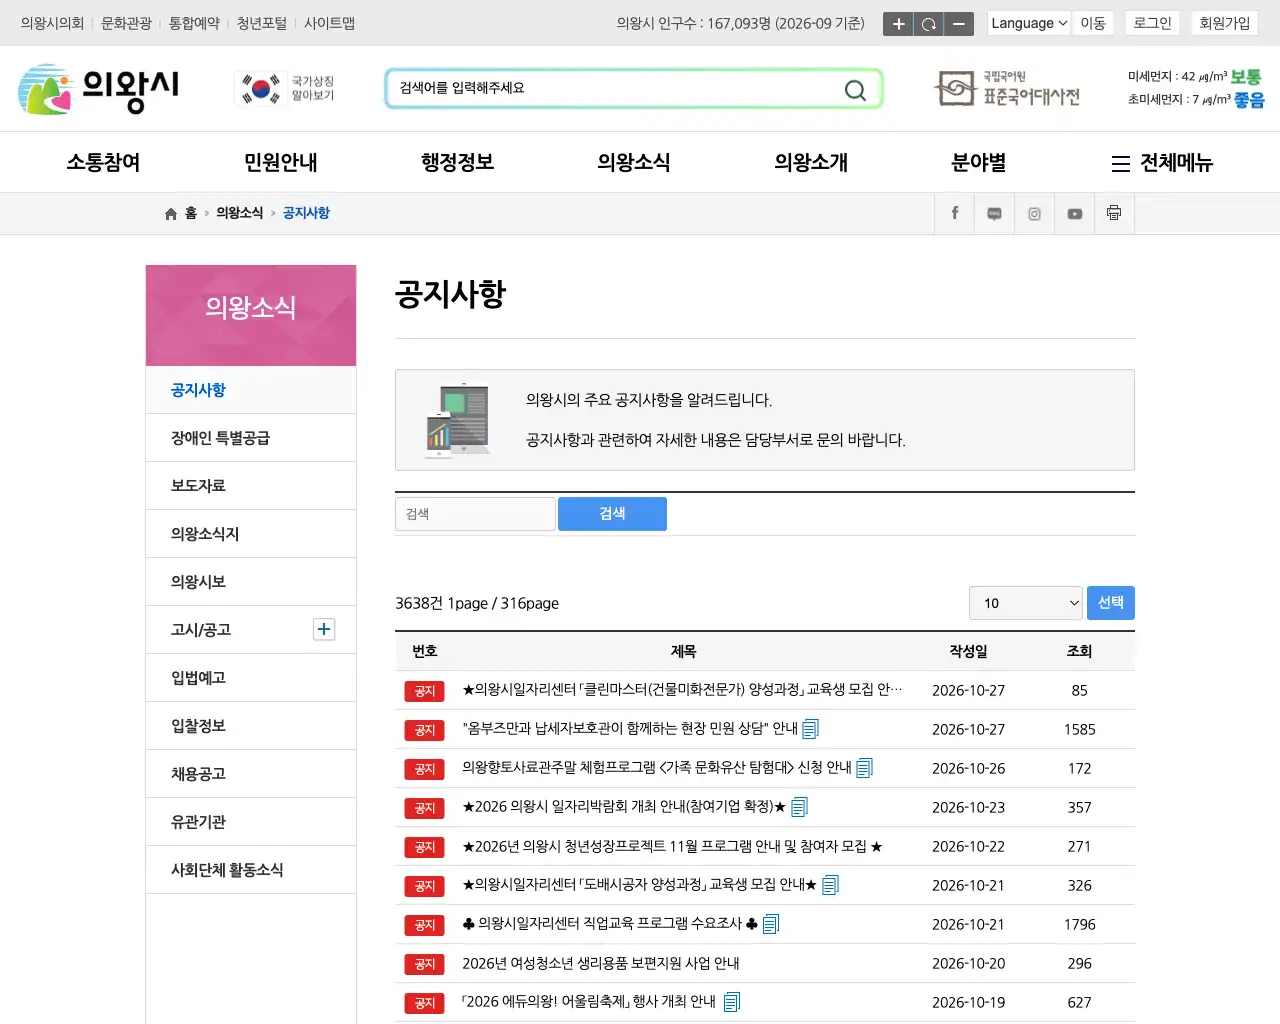The width and height of the screenshot is (1280, 1024).
Task: Open the YouTube icon
Action: (1075, 213)
